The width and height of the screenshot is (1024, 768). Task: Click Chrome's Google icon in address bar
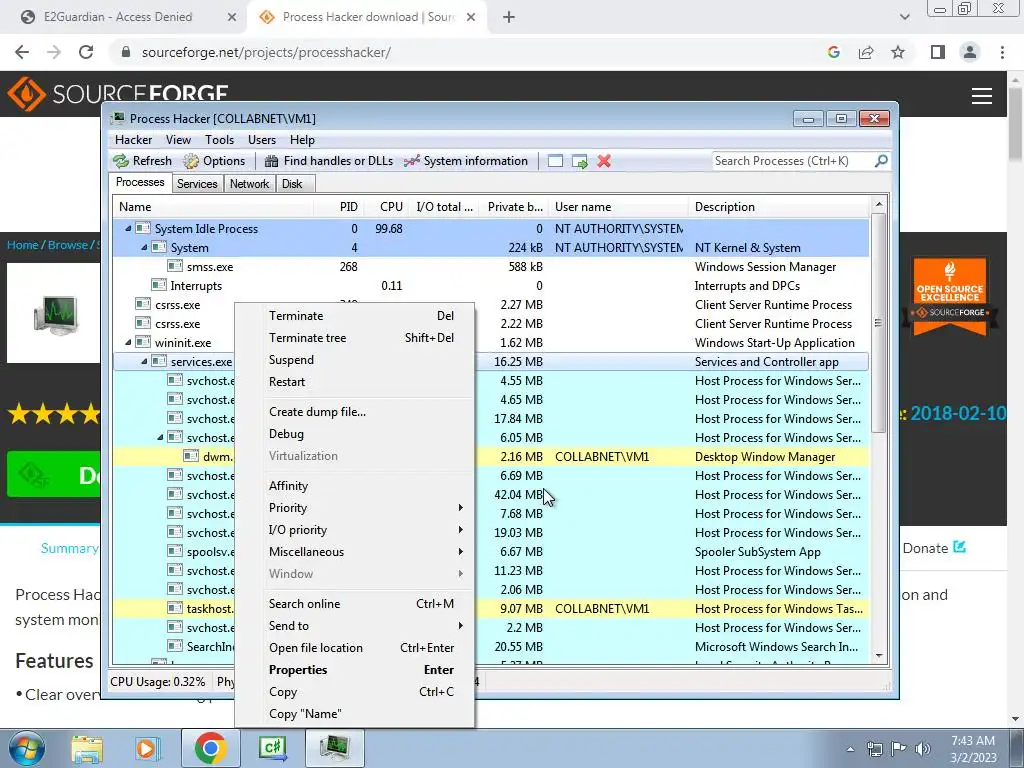point(833,52)
